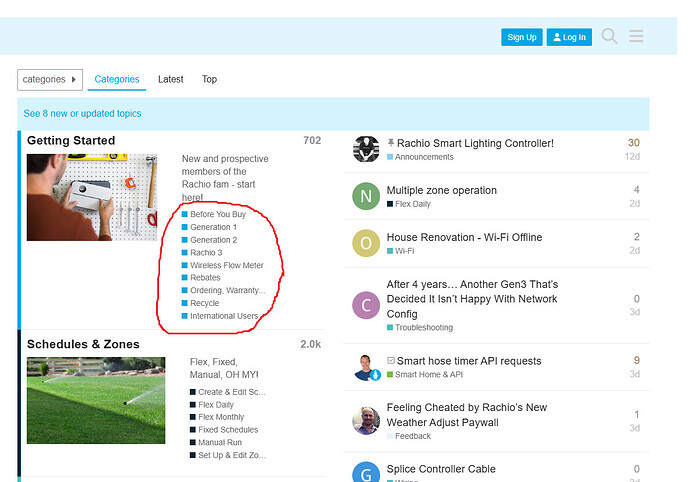The width and height of the screenshot is (690, 482).
Task: Open the Create & Edit Sc… subcategory
Action: coord(231,392)
